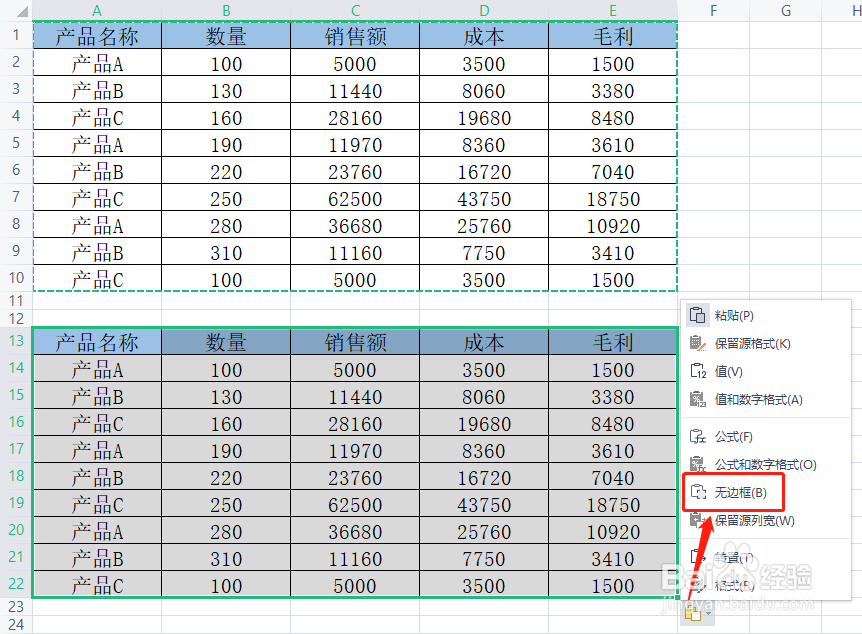Choose the 格式(R) menu entry

(735, 587)
